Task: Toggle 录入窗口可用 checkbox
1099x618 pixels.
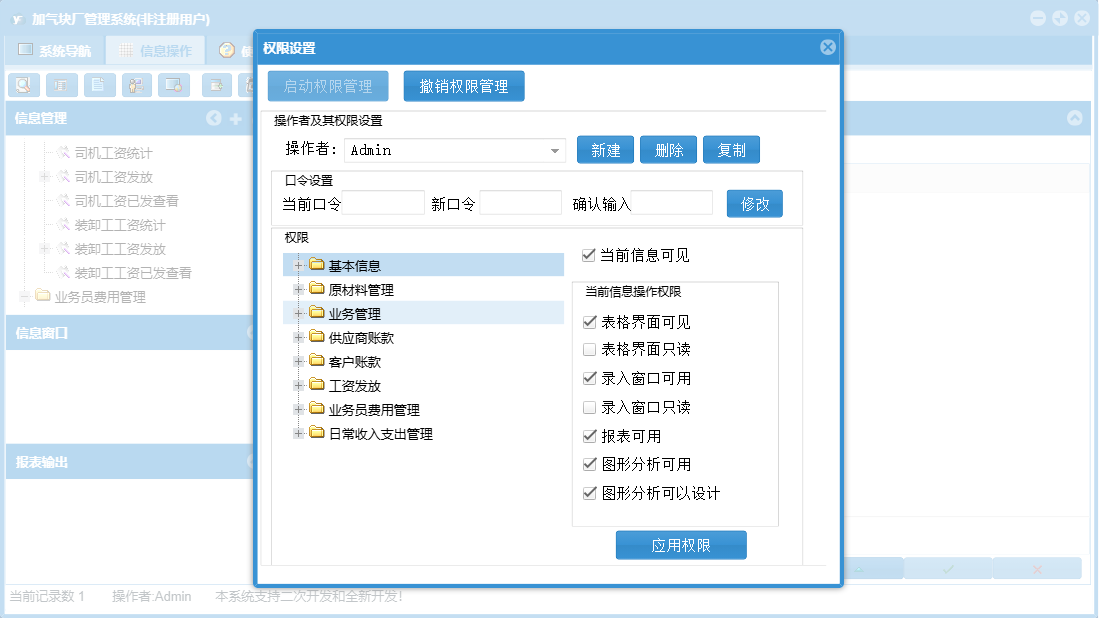Action: (x=589, y=378)
